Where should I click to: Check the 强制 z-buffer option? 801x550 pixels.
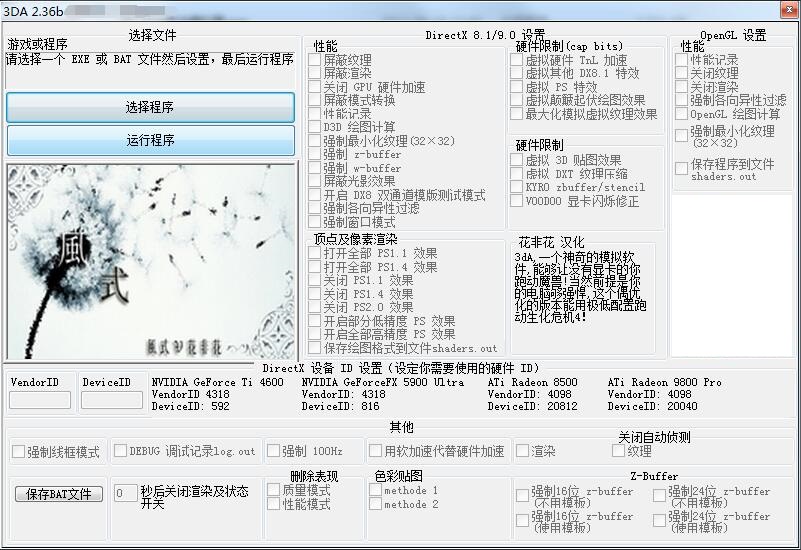pos(315,154)
